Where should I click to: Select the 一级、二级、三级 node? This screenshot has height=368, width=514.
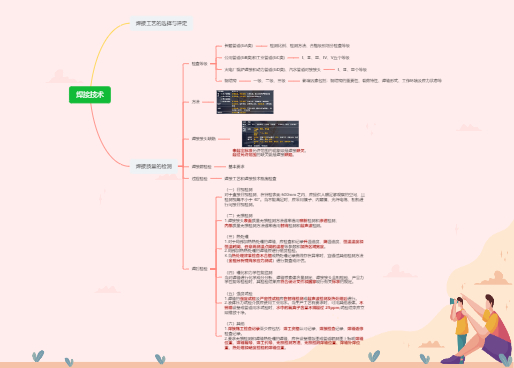269,81
